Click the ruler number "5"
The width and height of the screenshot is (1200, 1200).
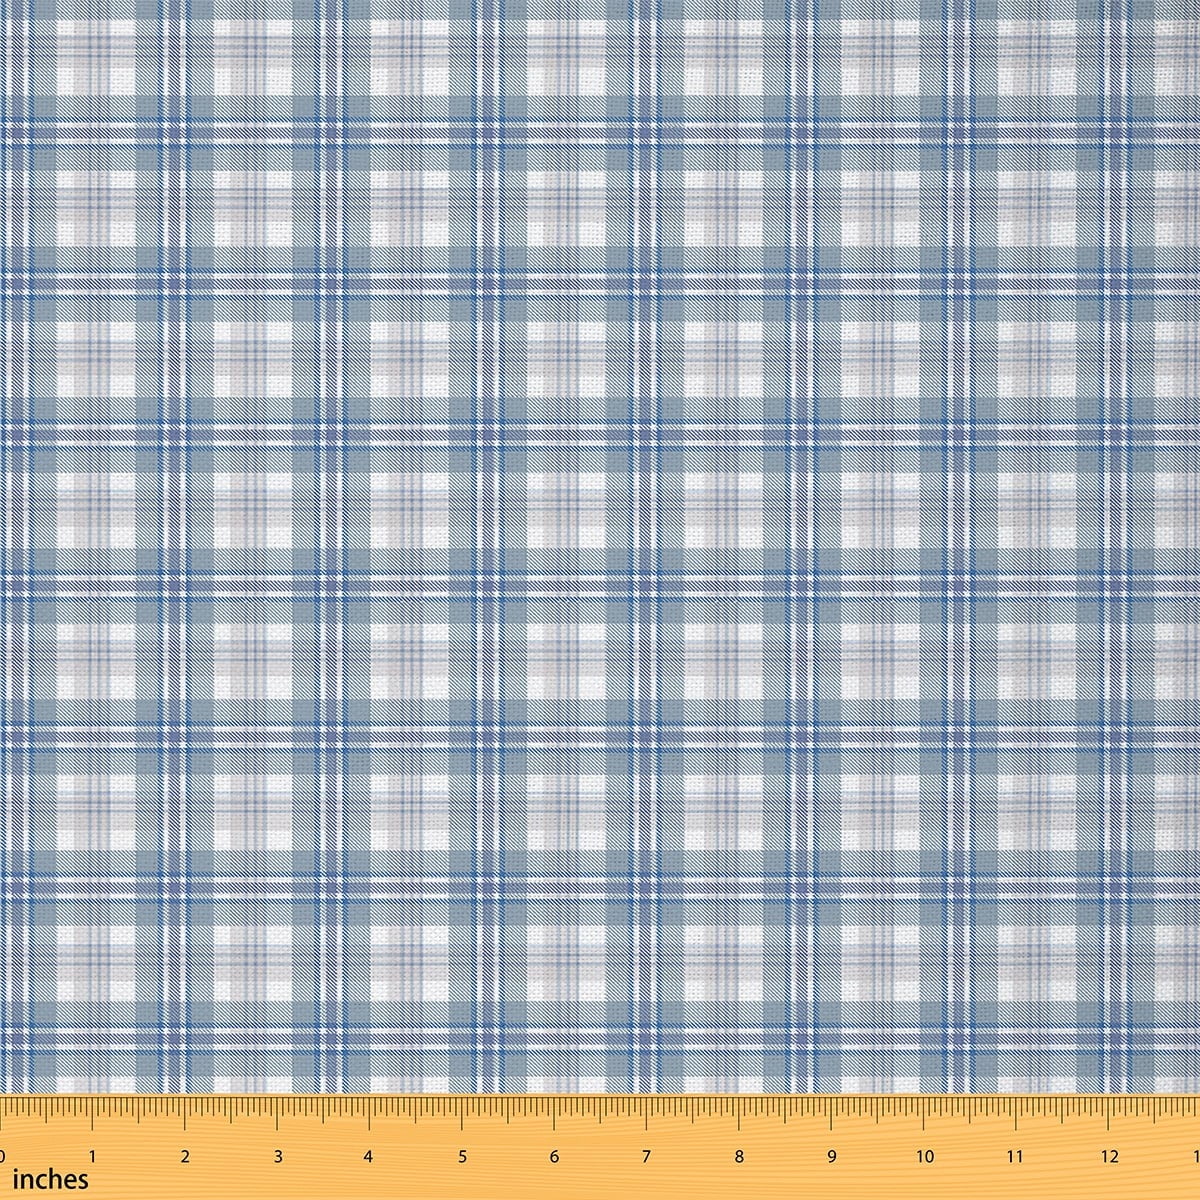point(462,1157)
